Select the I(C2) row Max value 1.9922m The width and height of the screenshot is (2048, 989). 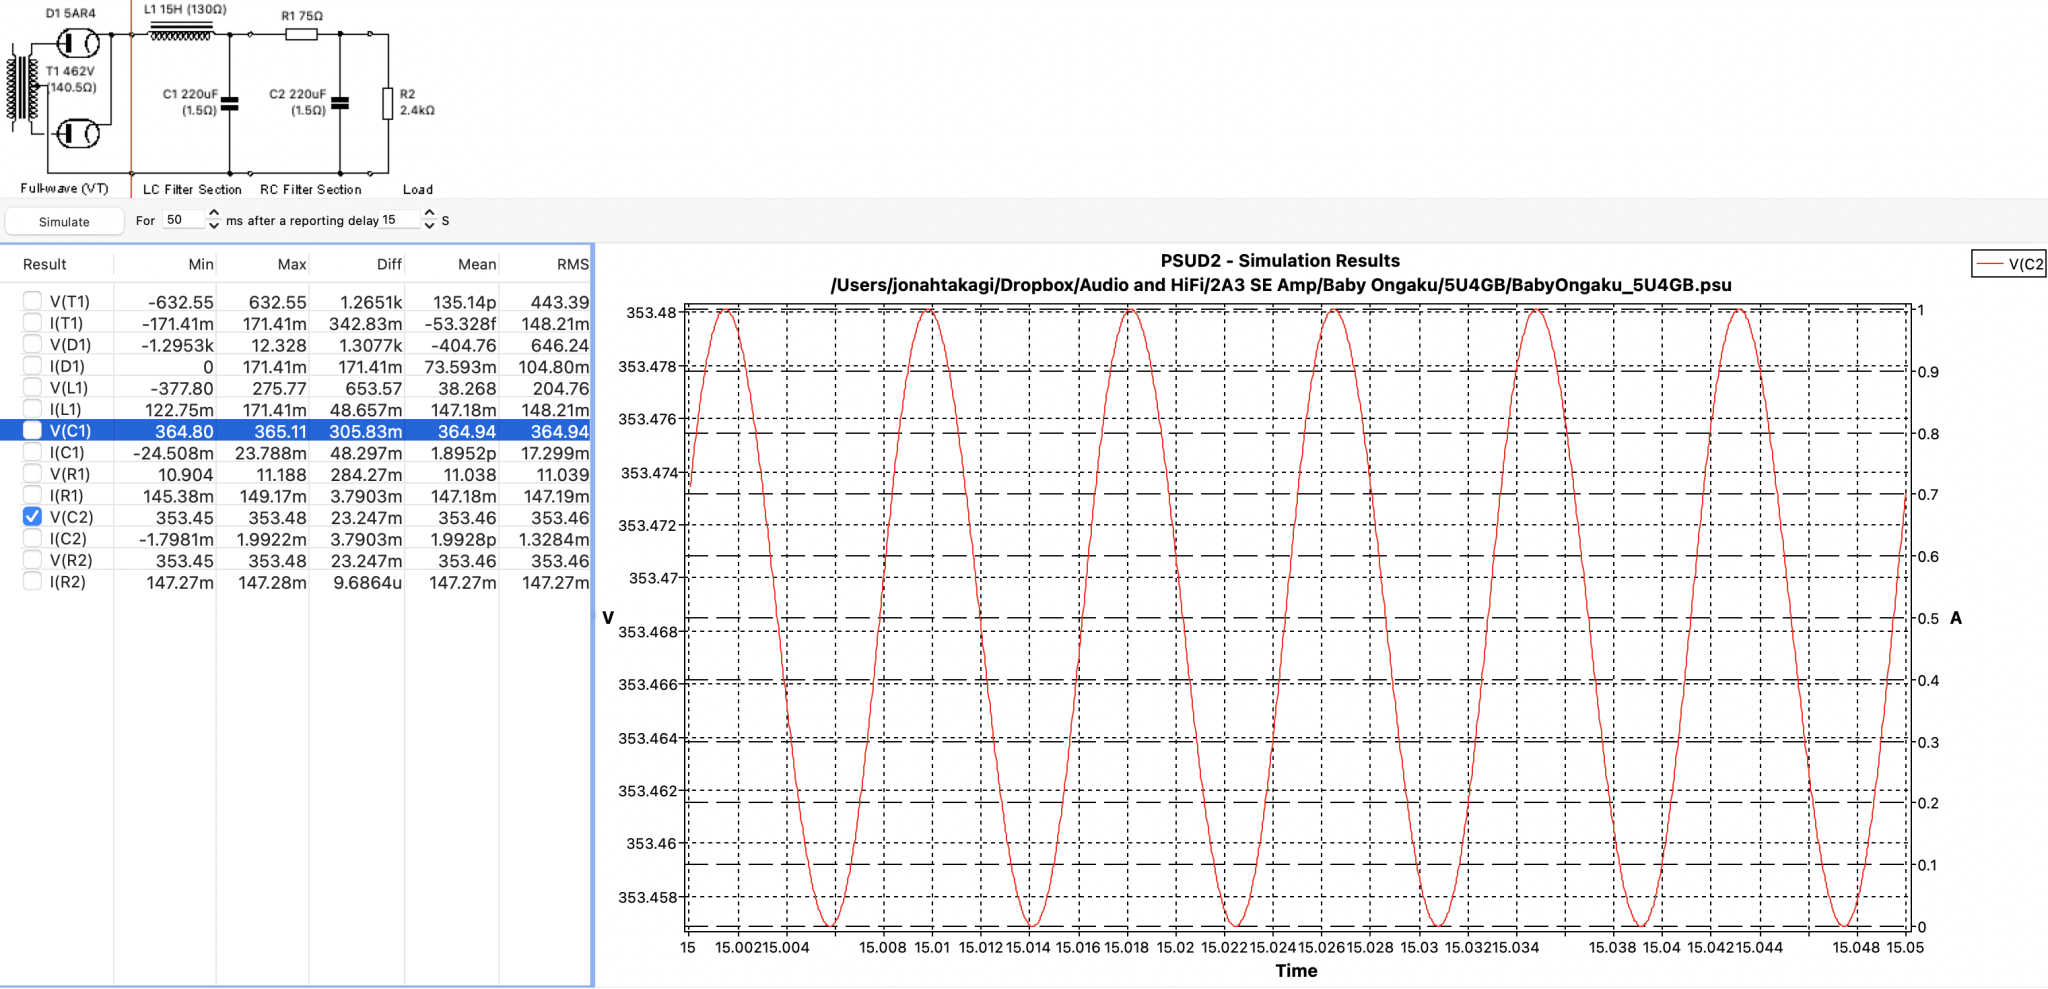click(271, 539)
